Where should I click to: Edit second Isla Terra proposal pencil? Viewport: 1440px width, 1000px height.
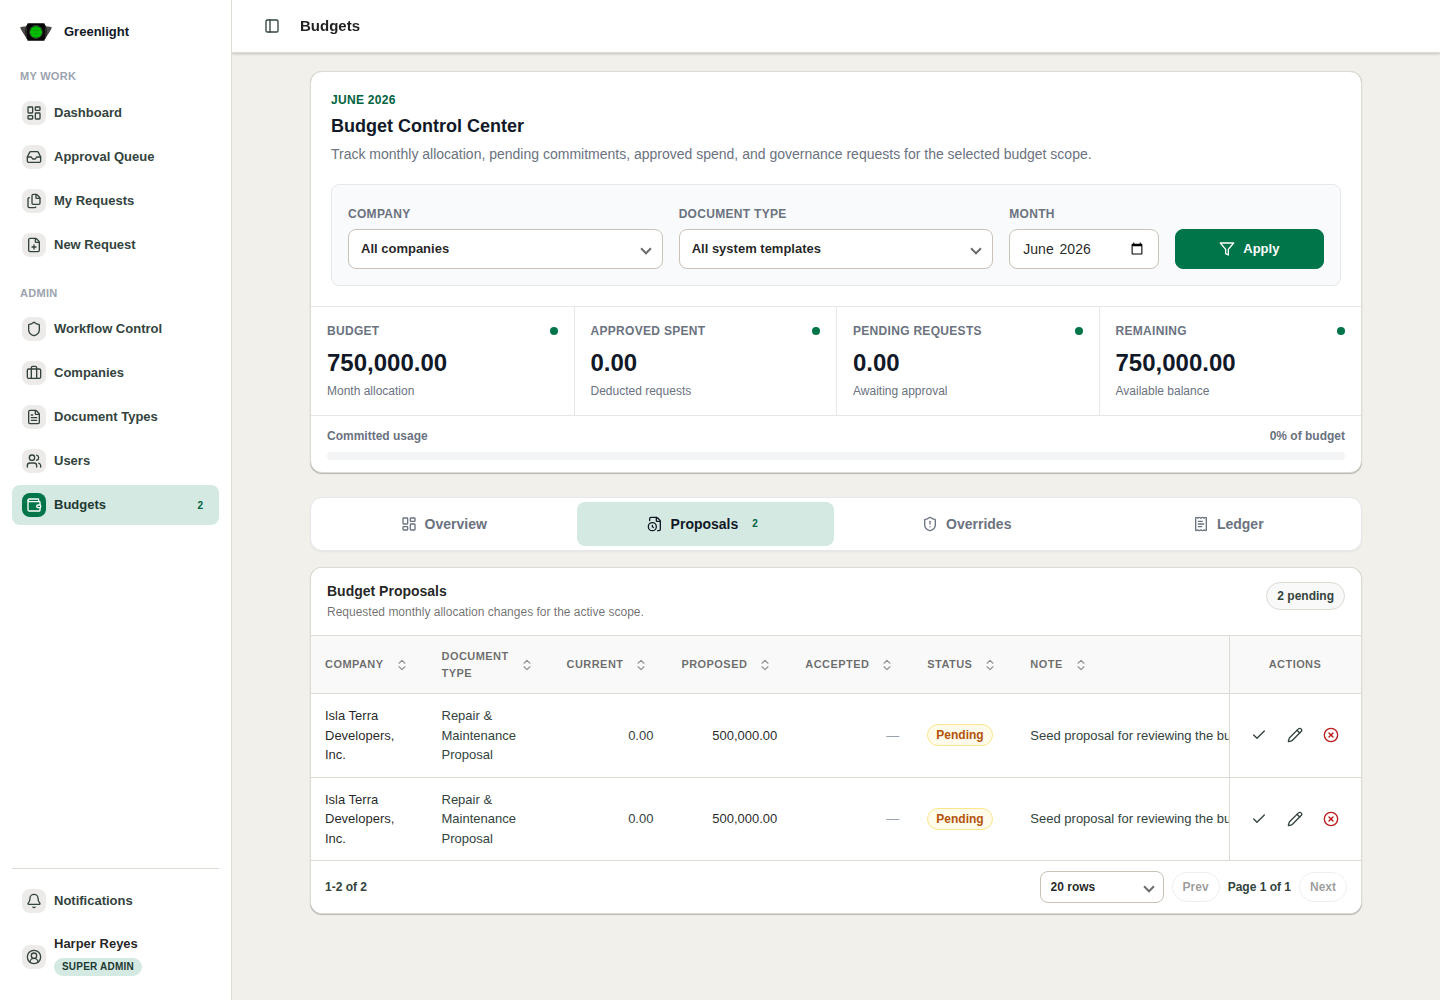[x=1295, y=819]
